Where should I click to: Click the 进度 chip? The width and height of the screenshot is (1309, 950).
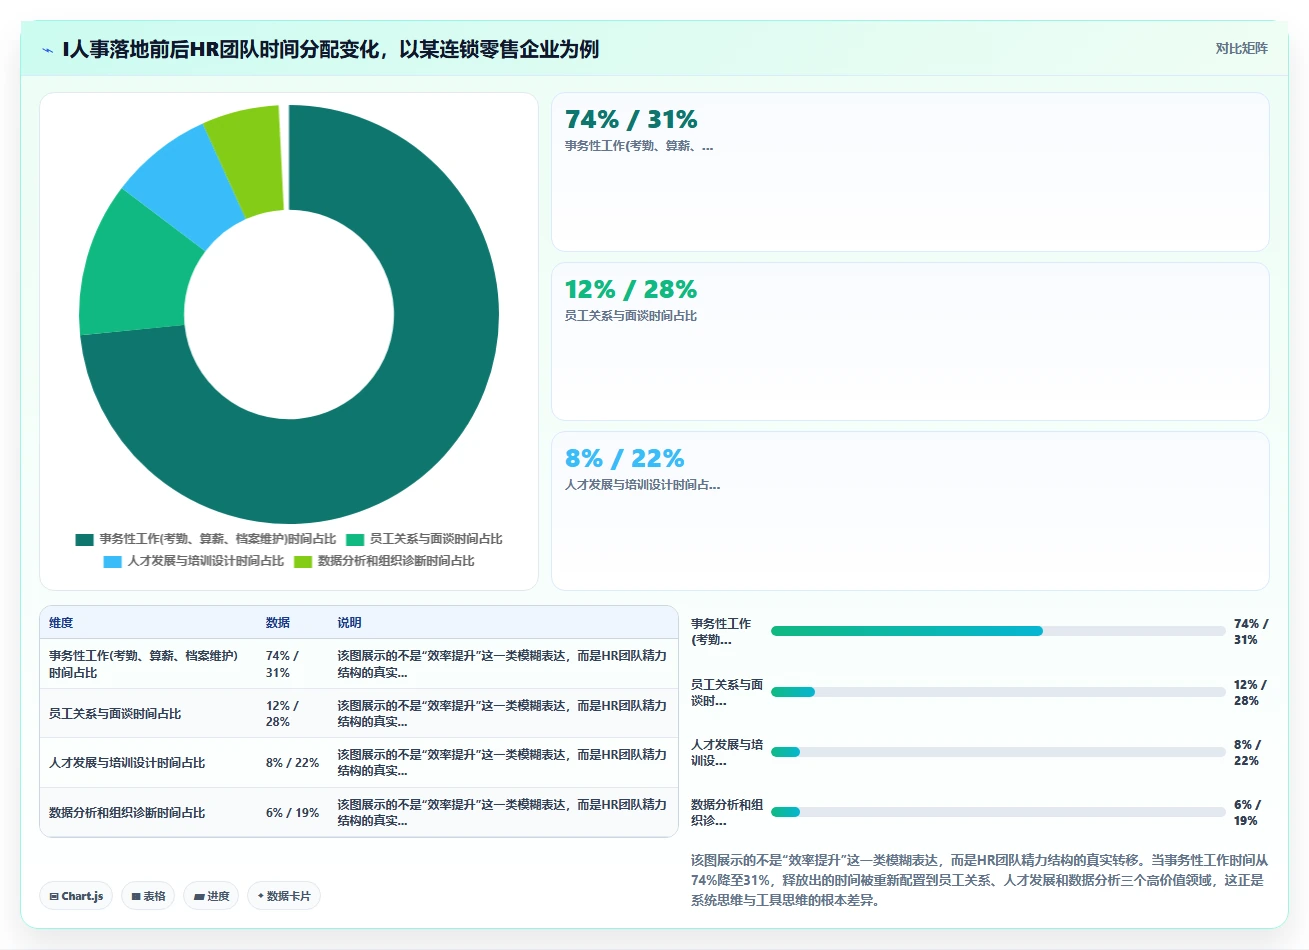211,896
